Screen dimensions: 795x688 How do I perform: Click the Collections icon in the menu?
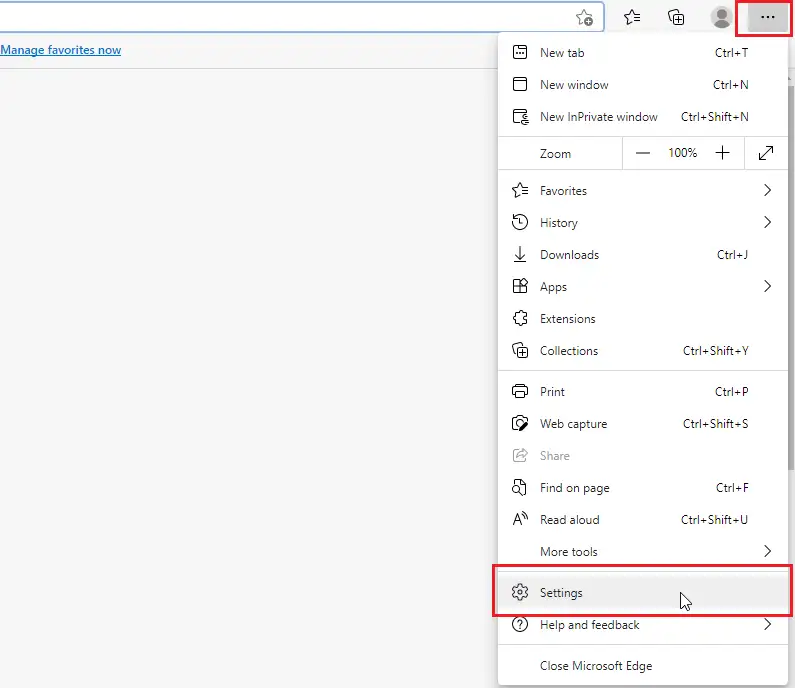point(520,350)
